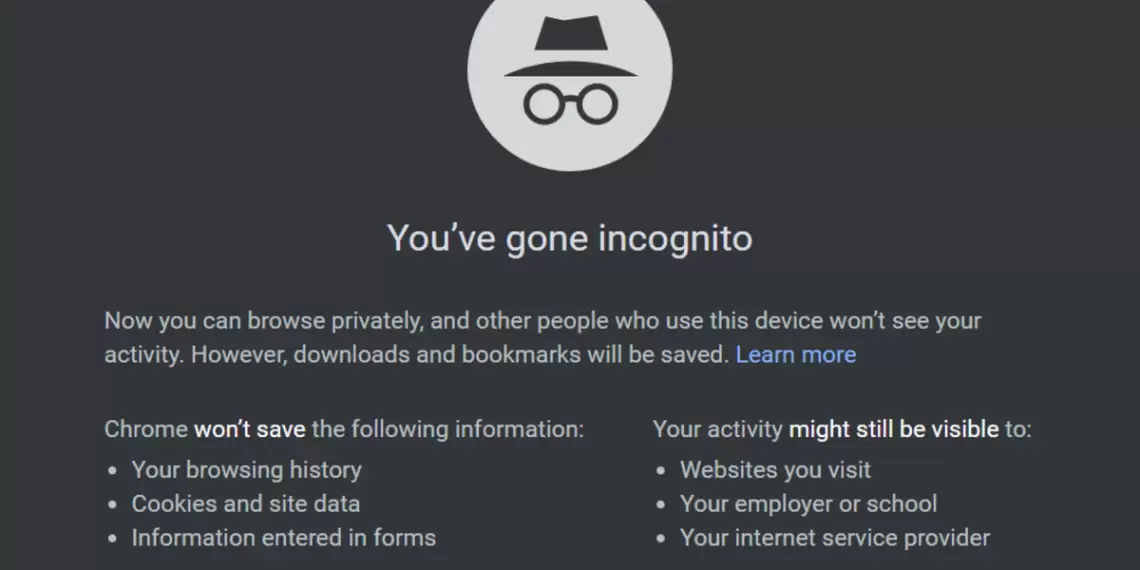Open the Learn more link
This screenshot has width=1140, height=570.
795,355
